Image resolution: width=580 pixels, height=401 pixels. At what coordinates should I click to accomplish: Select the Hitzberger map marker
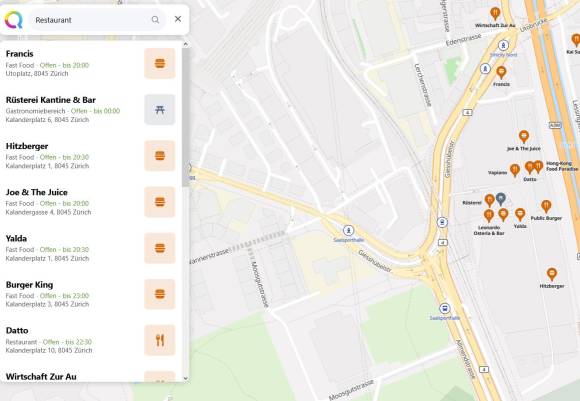[552, 274]
